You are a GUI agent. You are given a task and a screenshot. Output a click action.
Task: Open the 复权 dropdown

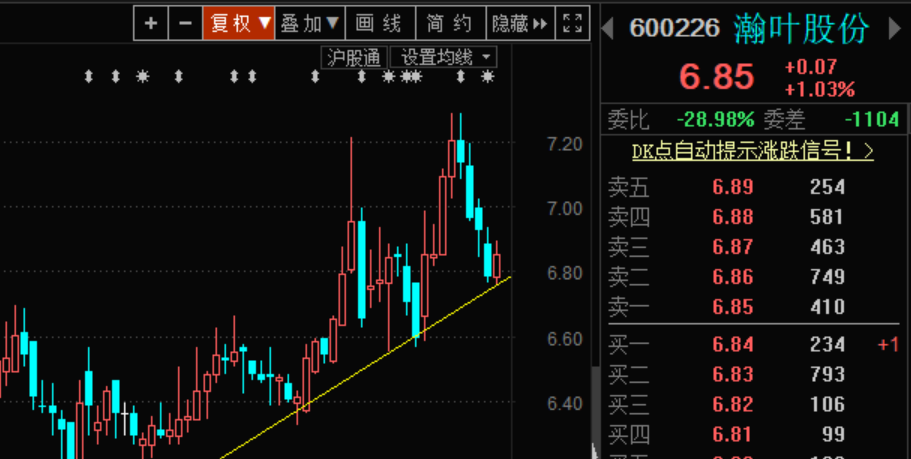pyautogui.click(x=239, y=23)
